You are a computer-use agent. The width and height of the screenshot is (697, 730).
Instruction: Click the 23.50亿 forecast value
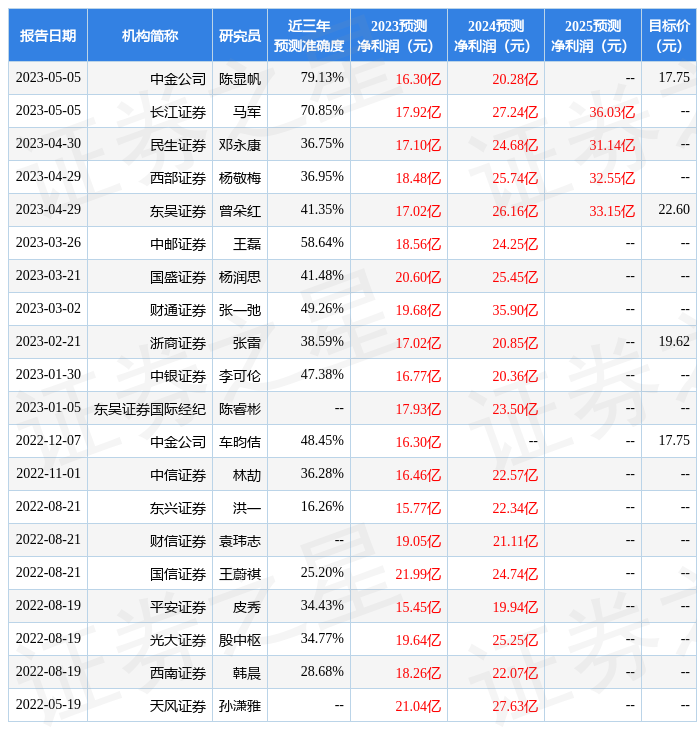(515, 409)
